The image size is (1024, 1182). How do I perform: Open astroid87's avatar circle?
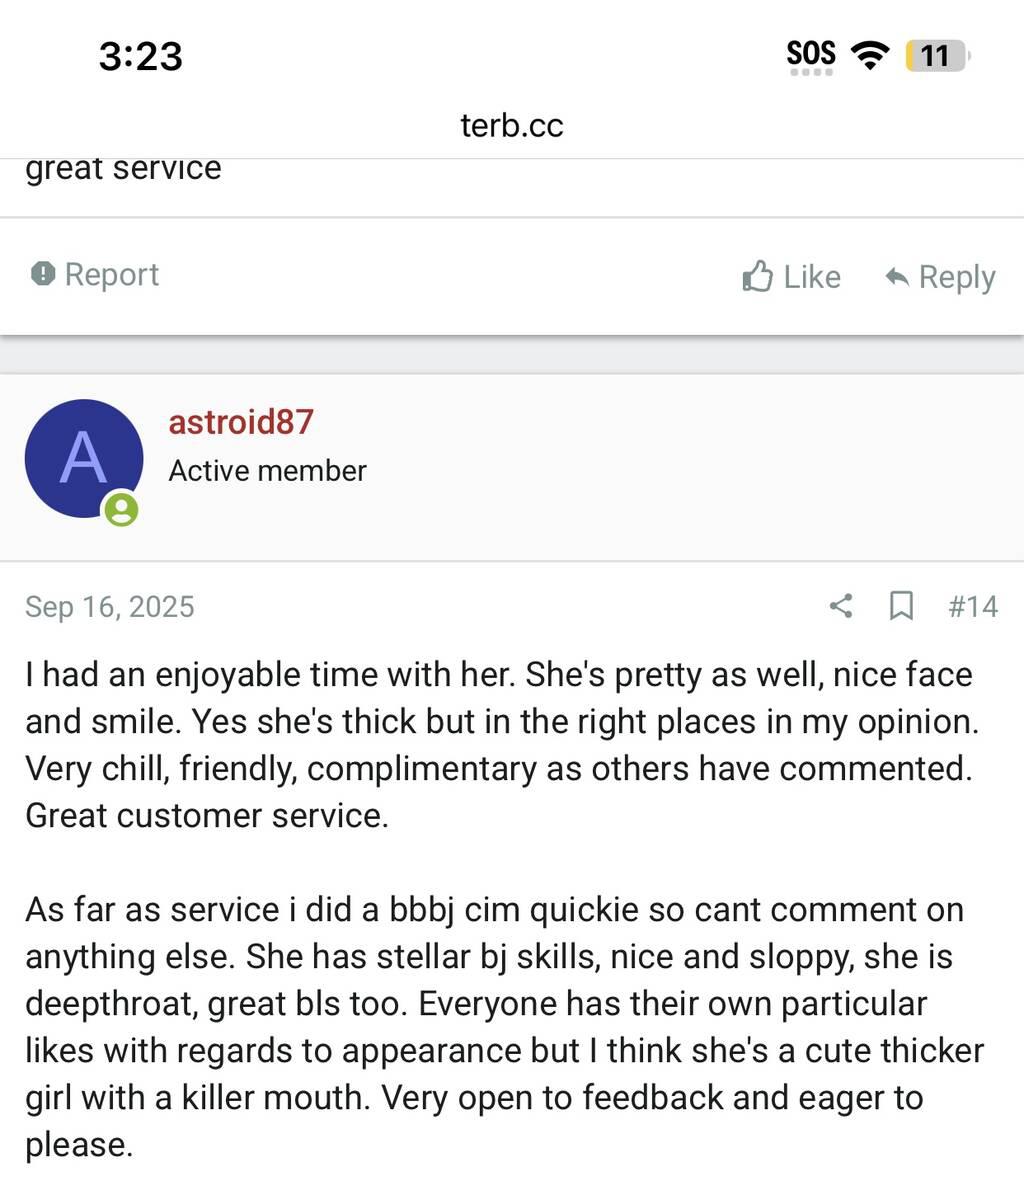[83, 459]
